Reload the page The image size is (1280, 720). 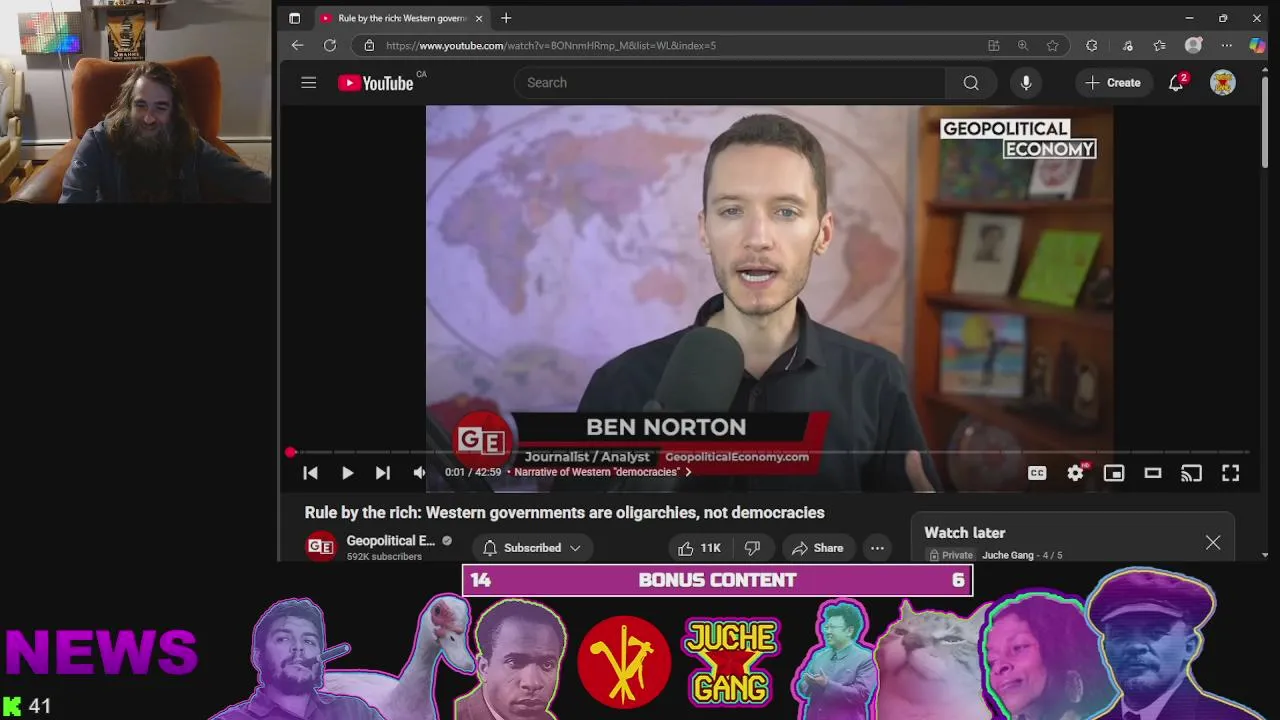point(330,45)
